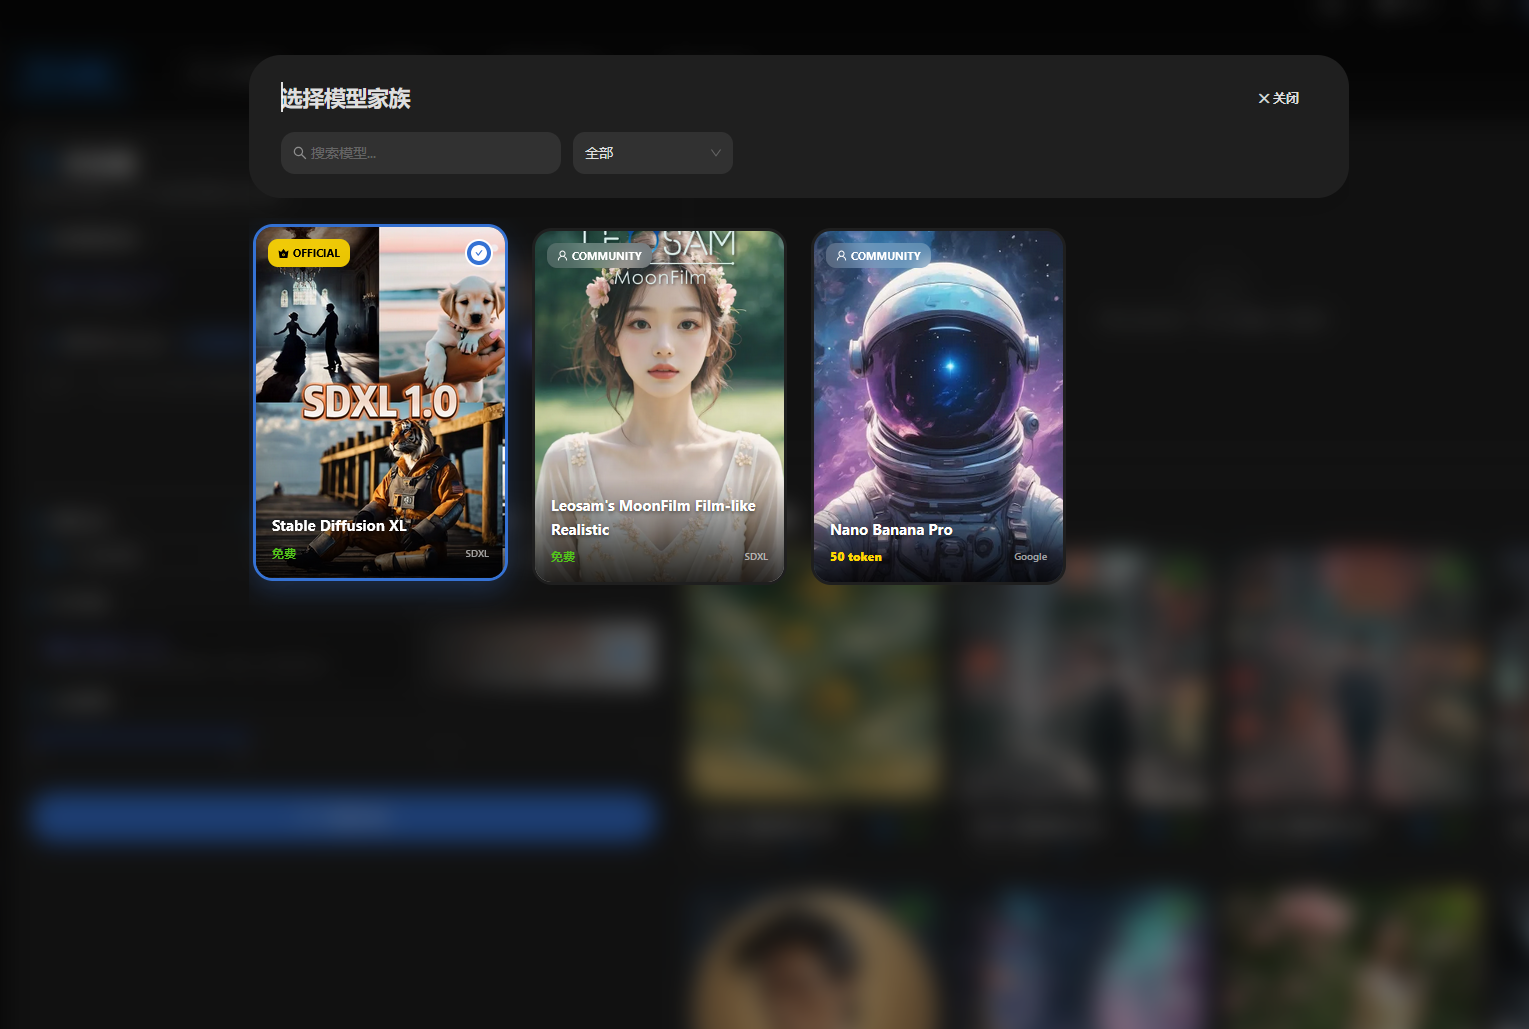The image size is (1529, 1029).
Task: Close the model family dialog
Action: click(1278, 98)
